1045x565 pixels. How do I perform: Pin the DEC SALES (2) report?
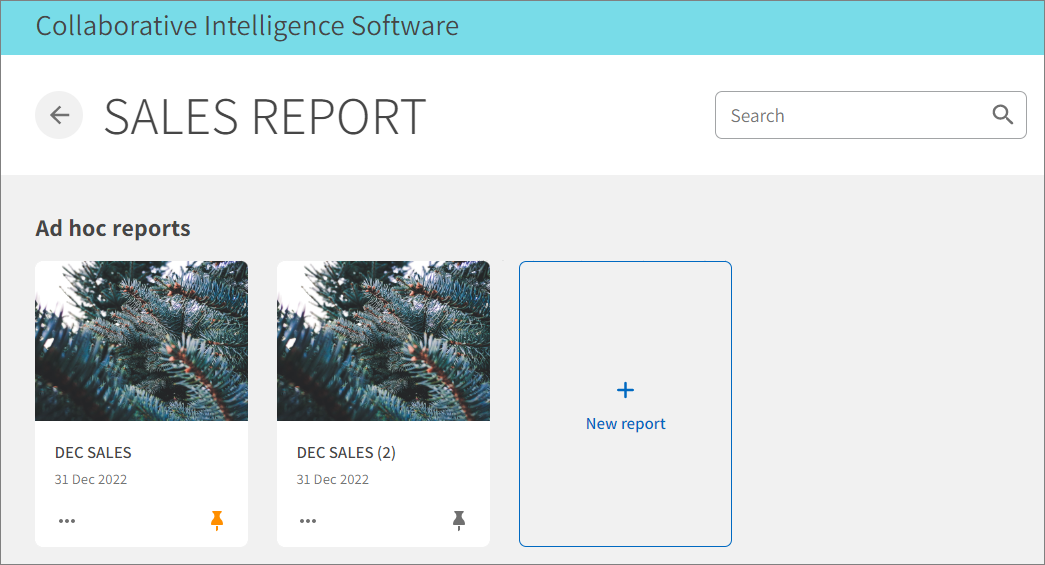(x=459, y=520)
